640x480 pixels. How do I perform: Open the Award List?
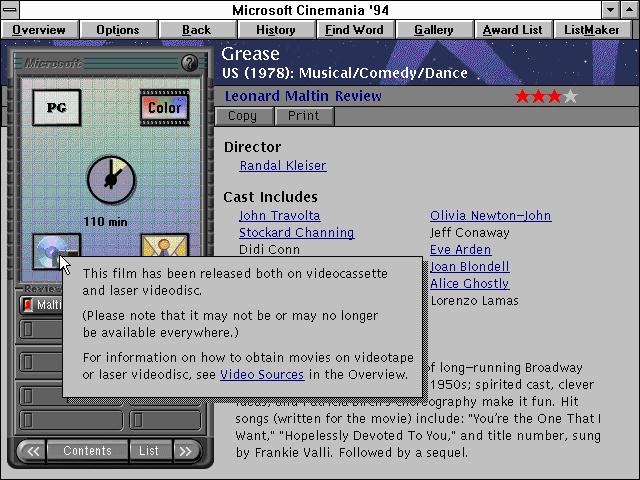click(x=513, y=30)
